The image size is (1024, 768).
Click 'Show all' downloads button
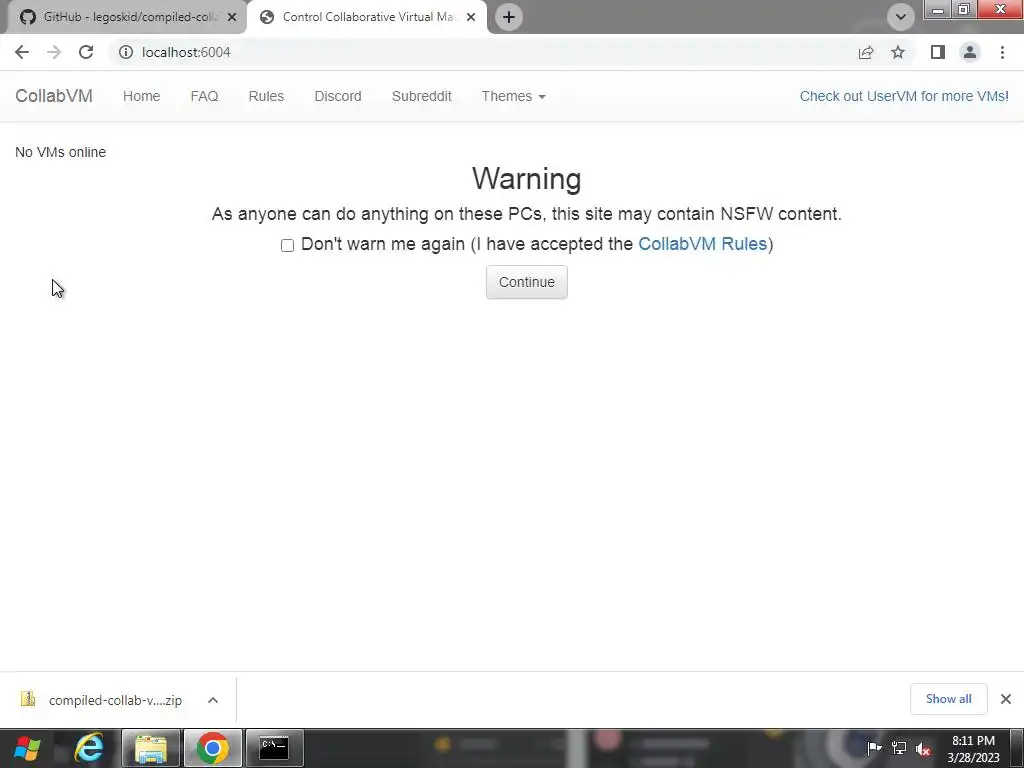948,699
